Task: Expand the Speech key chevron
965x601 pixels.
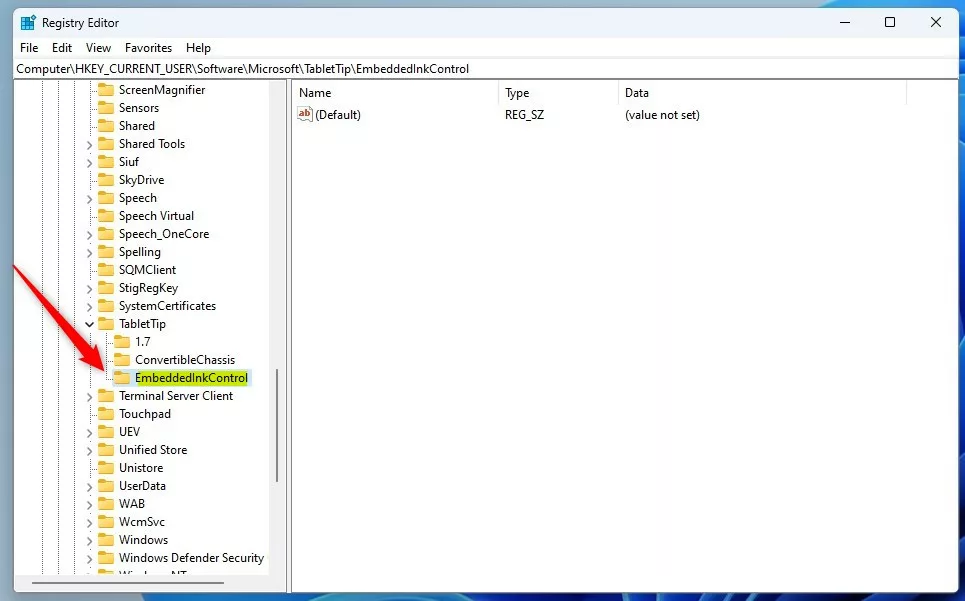Action: (x=89, y=199)
